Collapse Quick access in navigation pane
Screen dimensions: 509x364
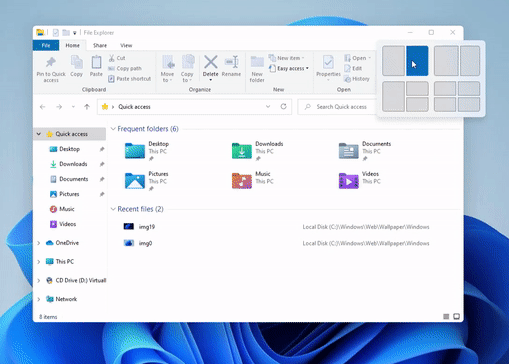click(x=39, y=134)
